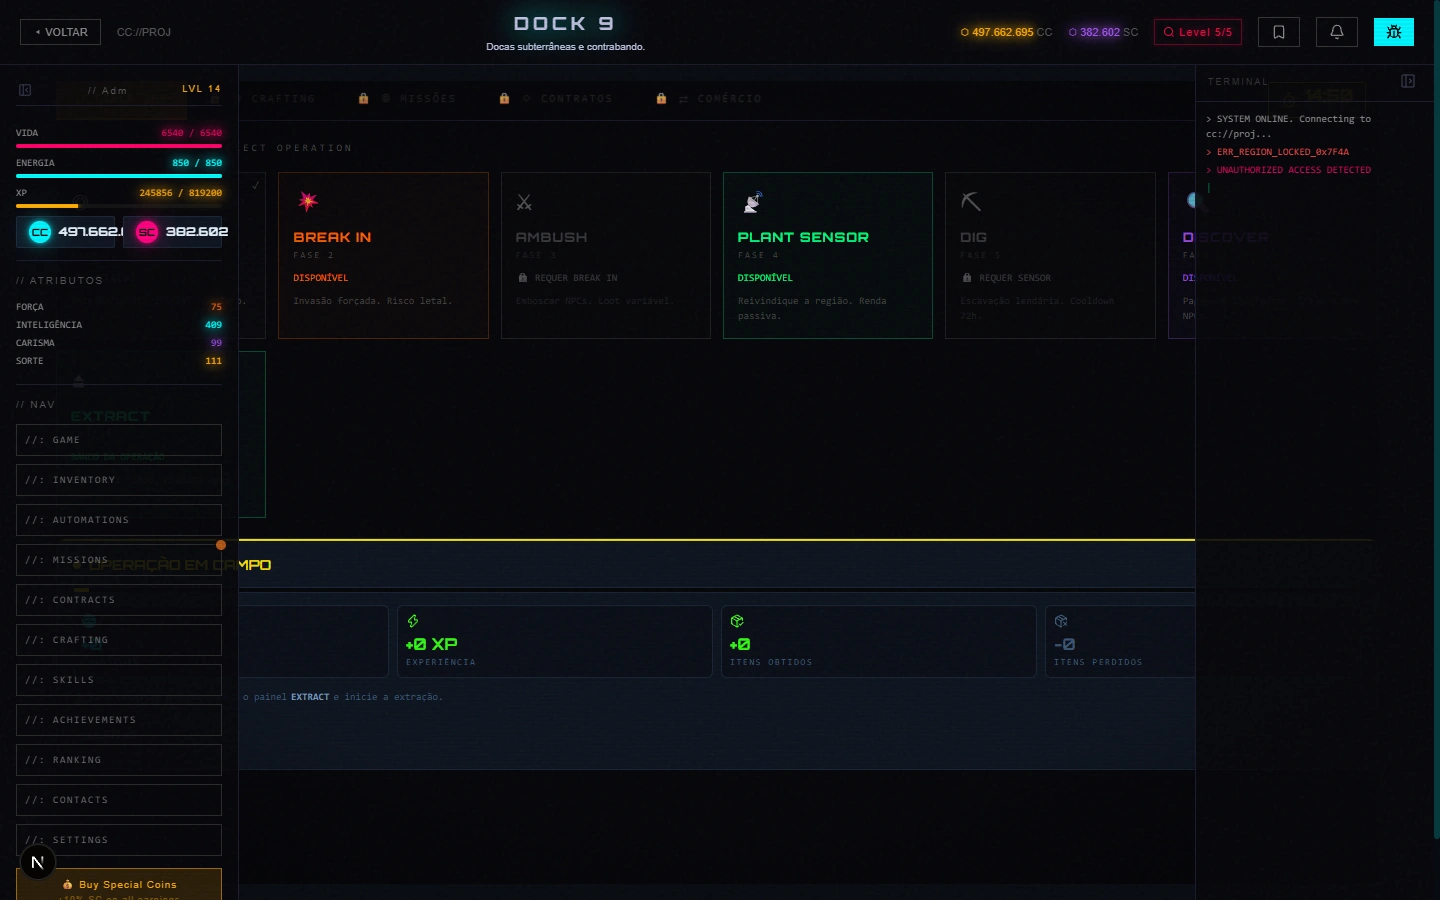Open CONTRACTS in the nav menu
Screen dimensions: 1440x900
pos(119,600)
